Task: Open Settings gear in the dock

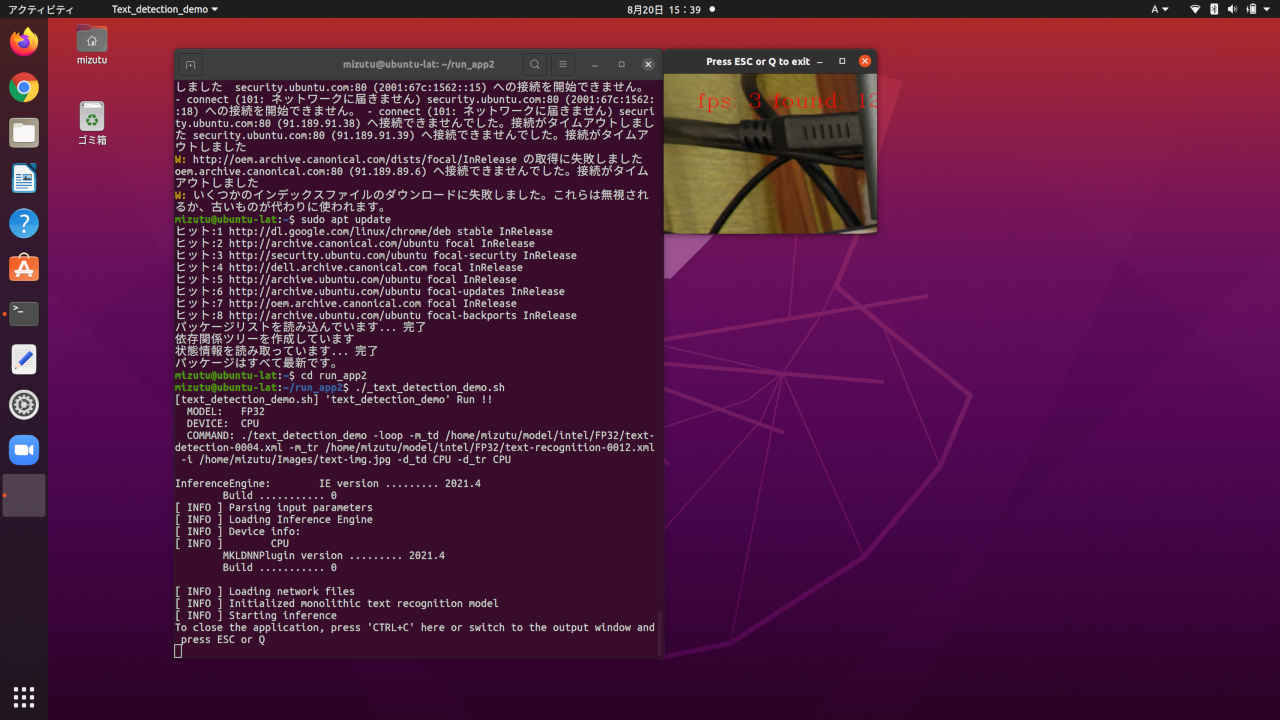Action: [x=24, y=405]
